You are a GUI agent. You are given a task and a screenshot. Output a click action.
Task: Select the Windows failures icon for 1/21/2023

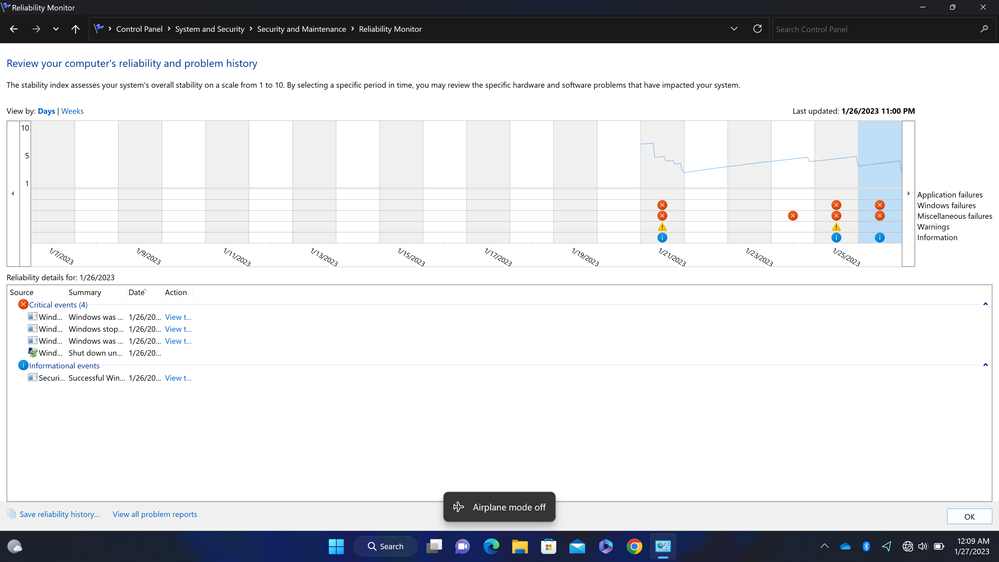(x=662, y=205)
